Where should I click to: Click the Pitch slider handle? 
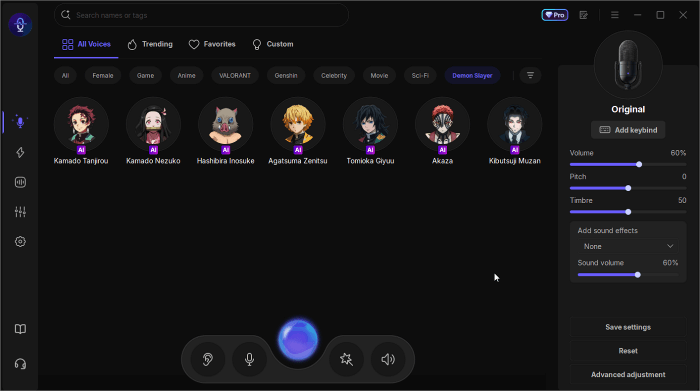click(628, 188)
